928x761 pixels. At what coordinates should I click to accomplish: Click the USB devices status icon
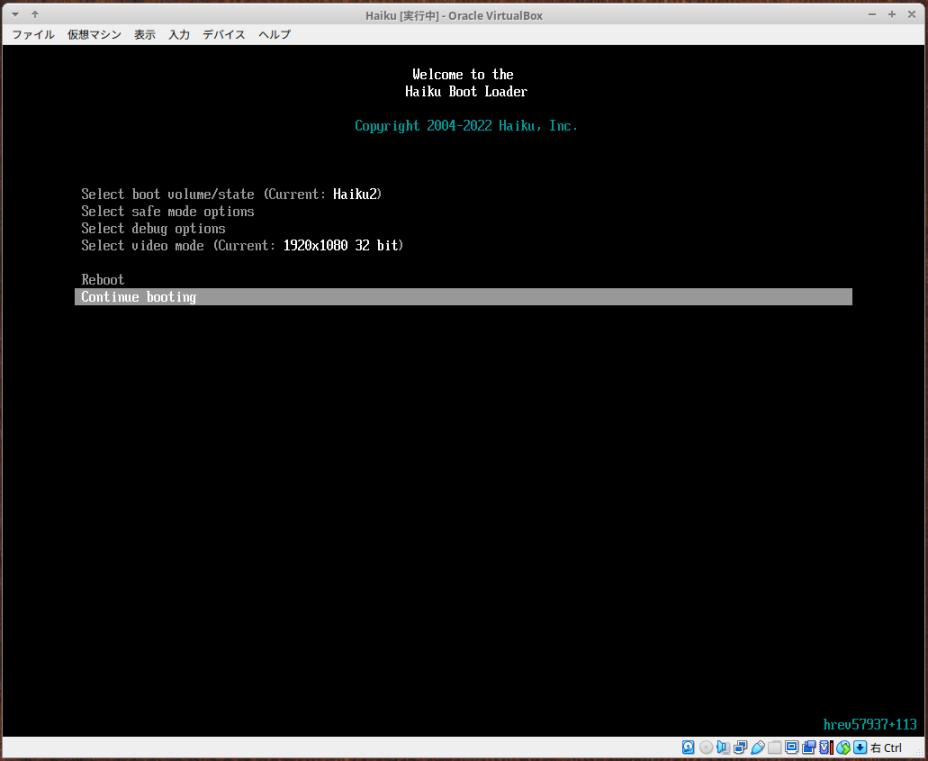pyautogui.click(x=758, y=747)
